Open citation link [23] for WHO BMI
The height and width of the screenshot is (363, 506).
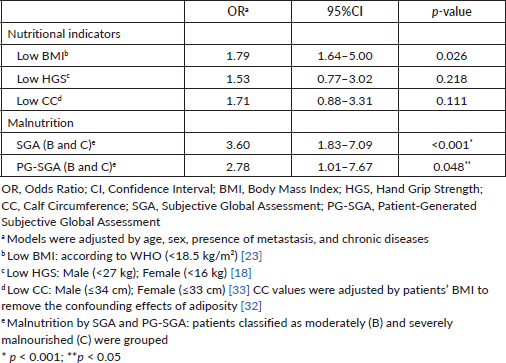click(252, 256)
